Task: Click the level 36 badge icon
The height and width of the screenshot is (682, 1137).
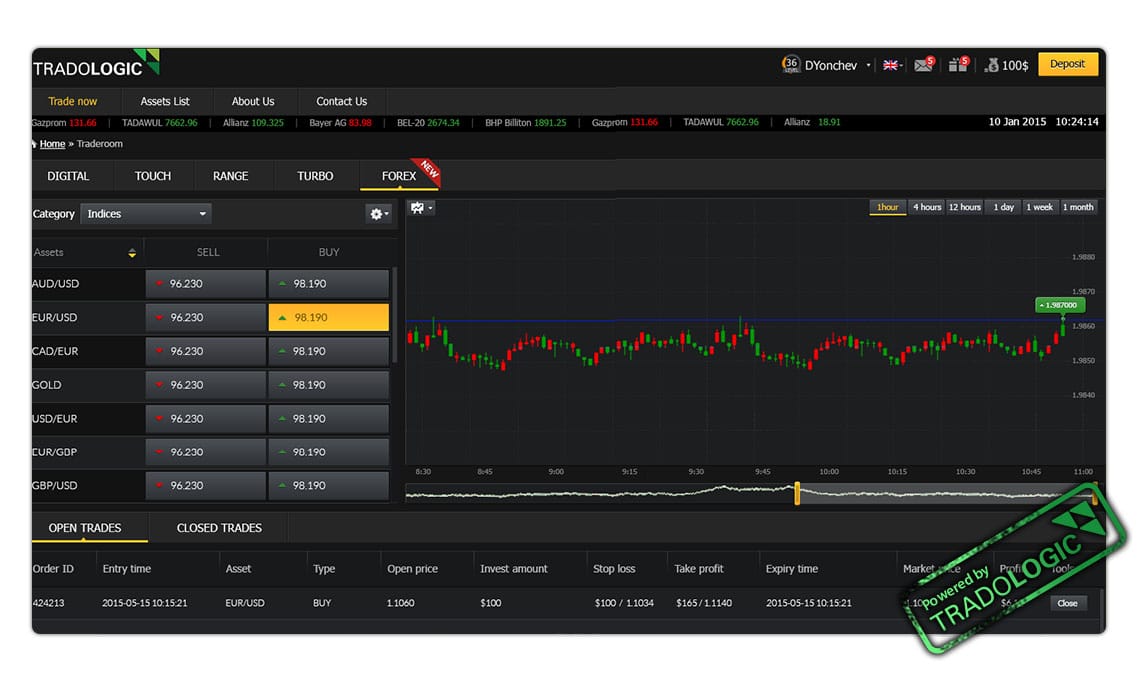Action: pos(791,64)
